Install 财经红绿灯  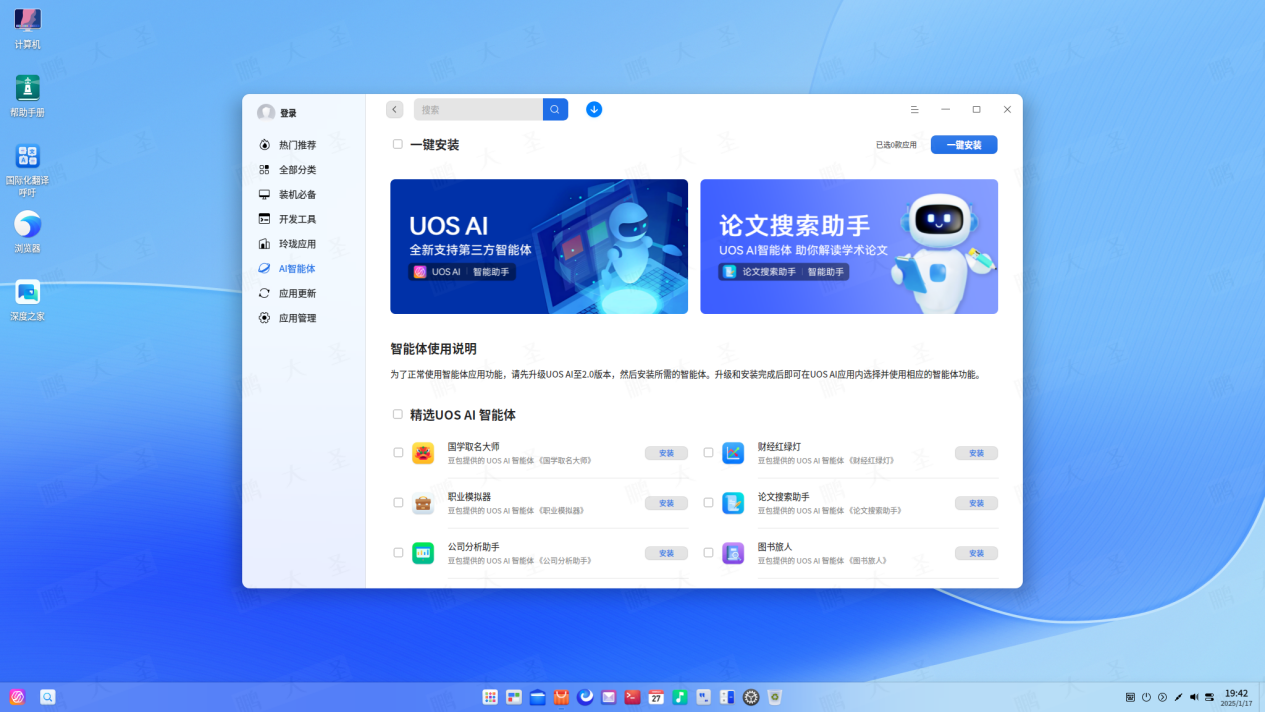(x=976, y=453)
